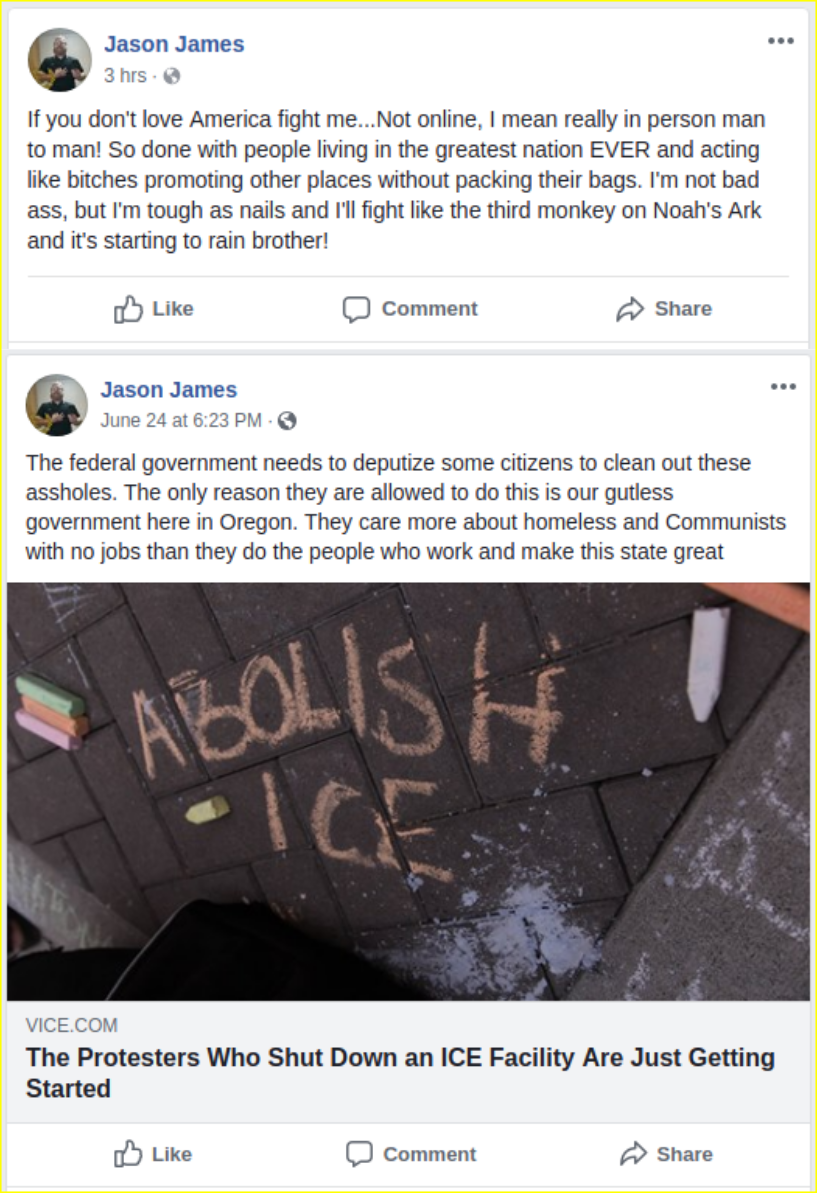Open the Protesters Who Shut Down ICE Facility headline

400,1073
